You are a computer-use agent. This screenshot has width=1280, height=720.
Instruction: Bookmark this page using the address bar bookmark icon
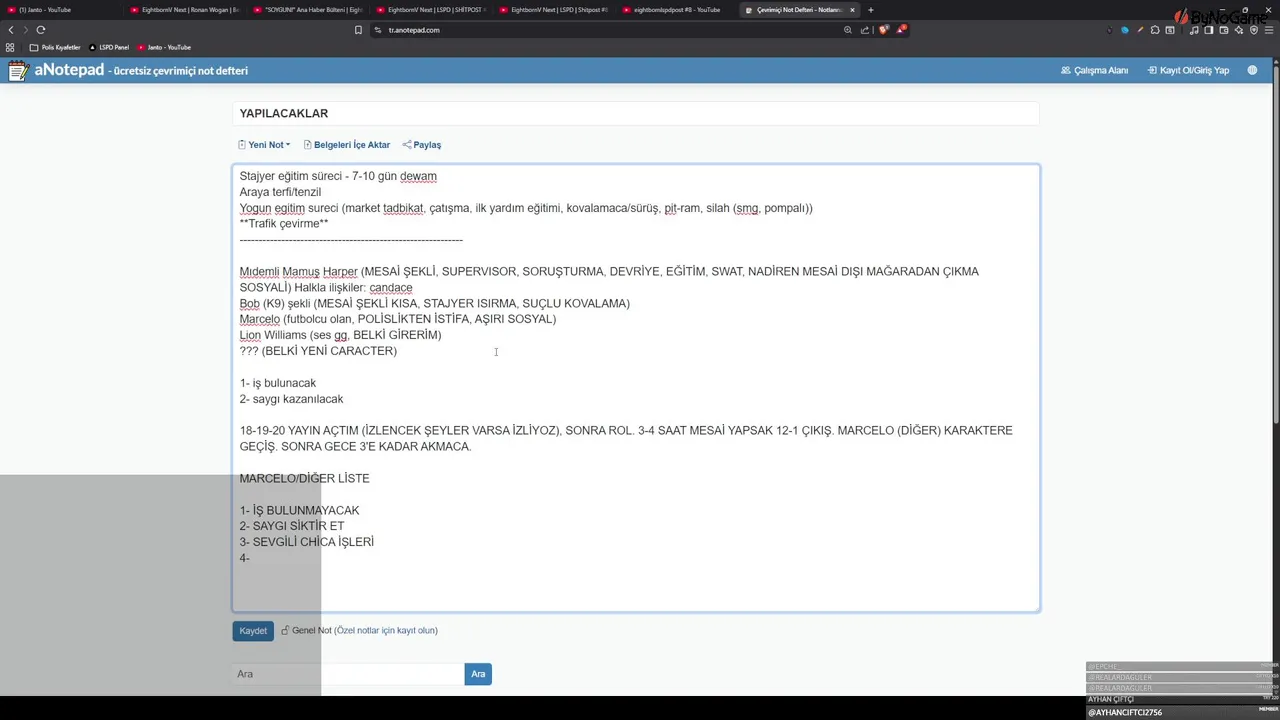[358, 30]
